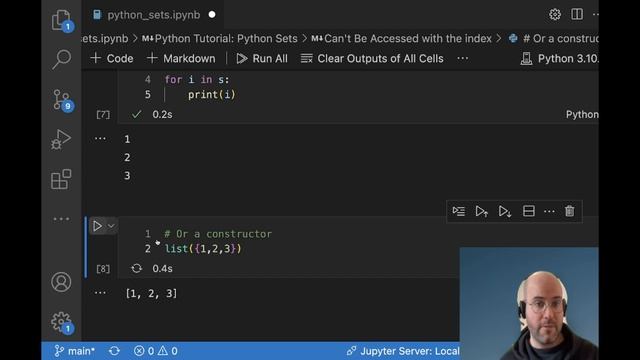
Task: Open output actions ellipsis beside loop output
Action: tap(100, 139)
